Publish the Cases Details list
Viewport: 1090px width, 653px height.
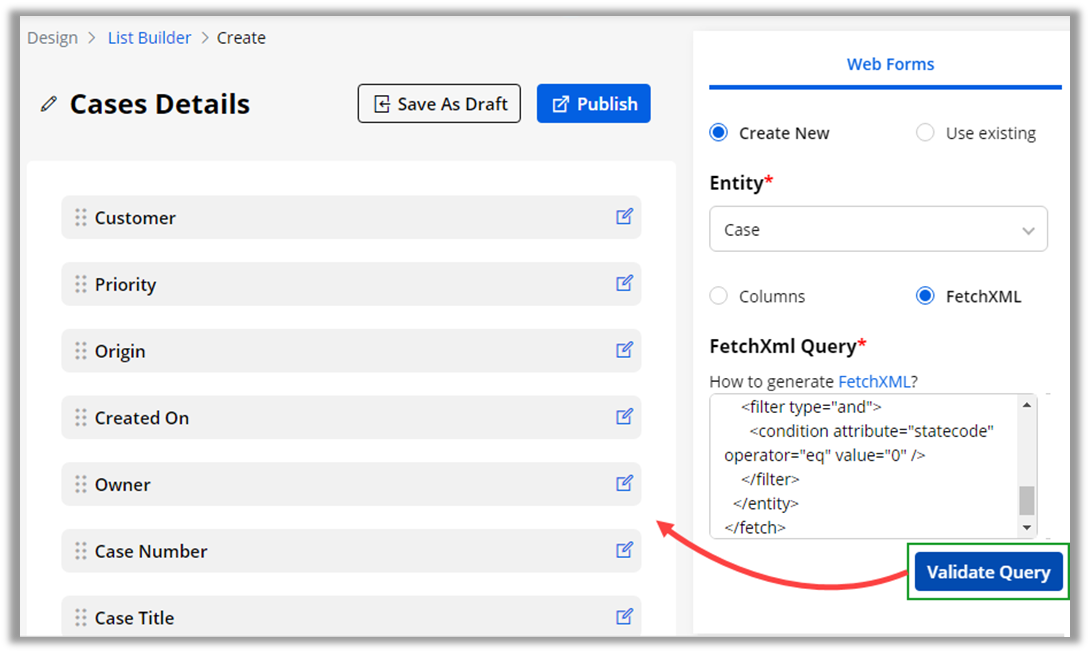594,104
